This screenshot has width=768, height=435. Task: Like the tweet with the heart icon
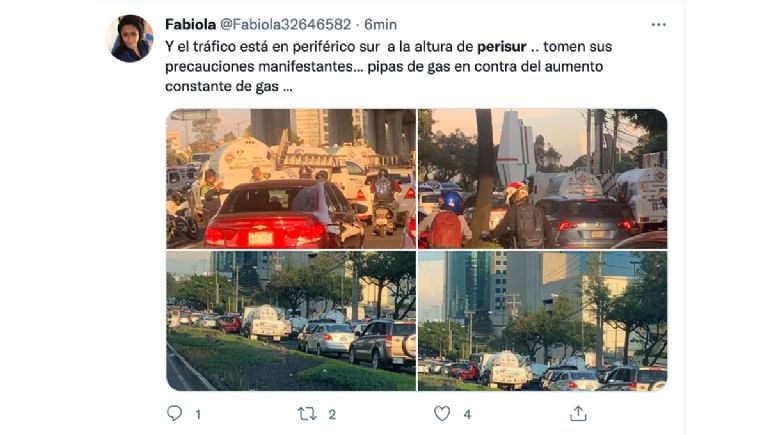click(x=442, y=414)
